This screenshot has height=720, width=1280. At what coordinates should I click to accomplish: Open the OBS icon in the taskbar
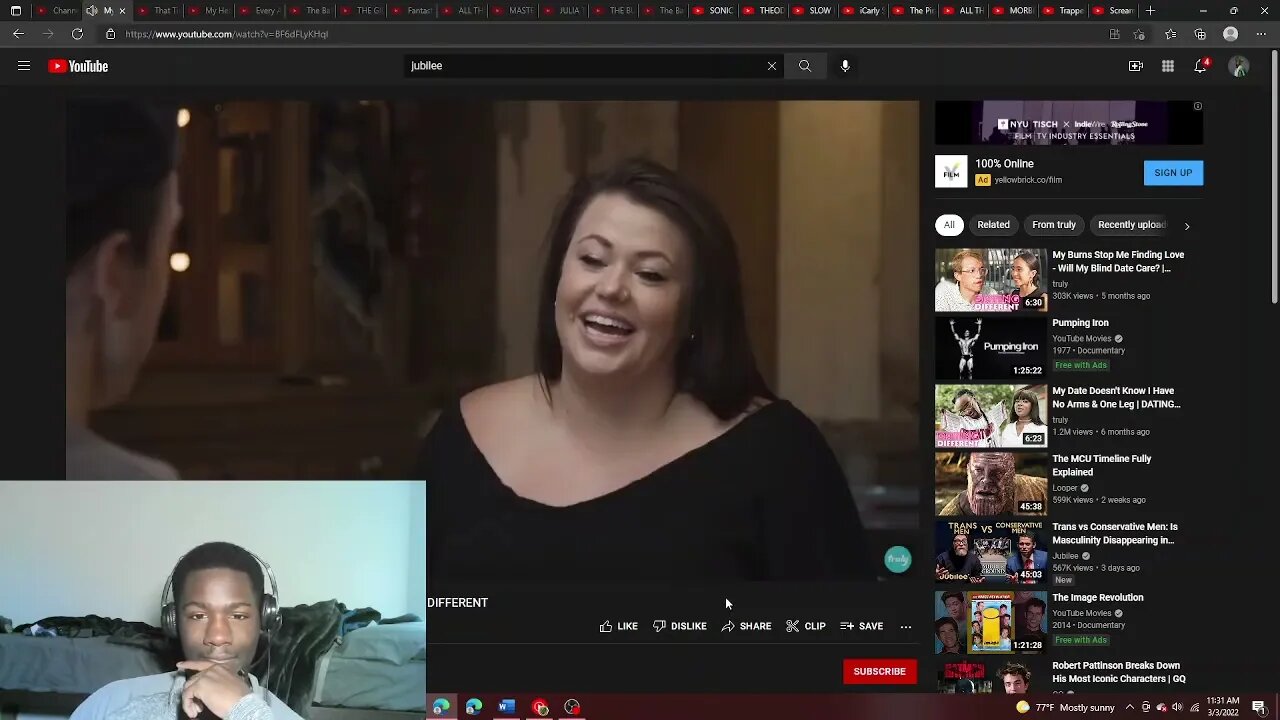point(572,707)
